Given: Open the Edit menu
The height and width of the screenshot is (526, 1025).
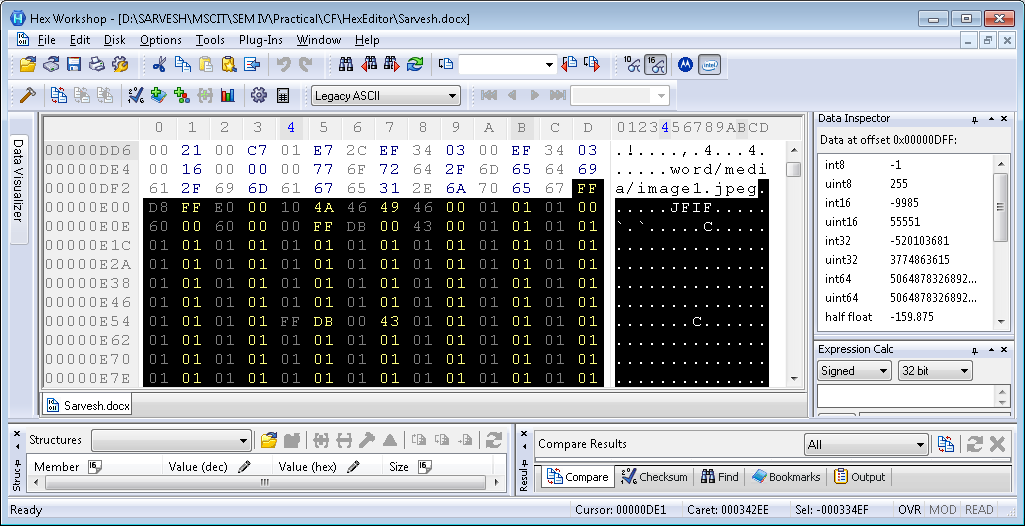Looking at the screenshot, I should pos(80,40).
